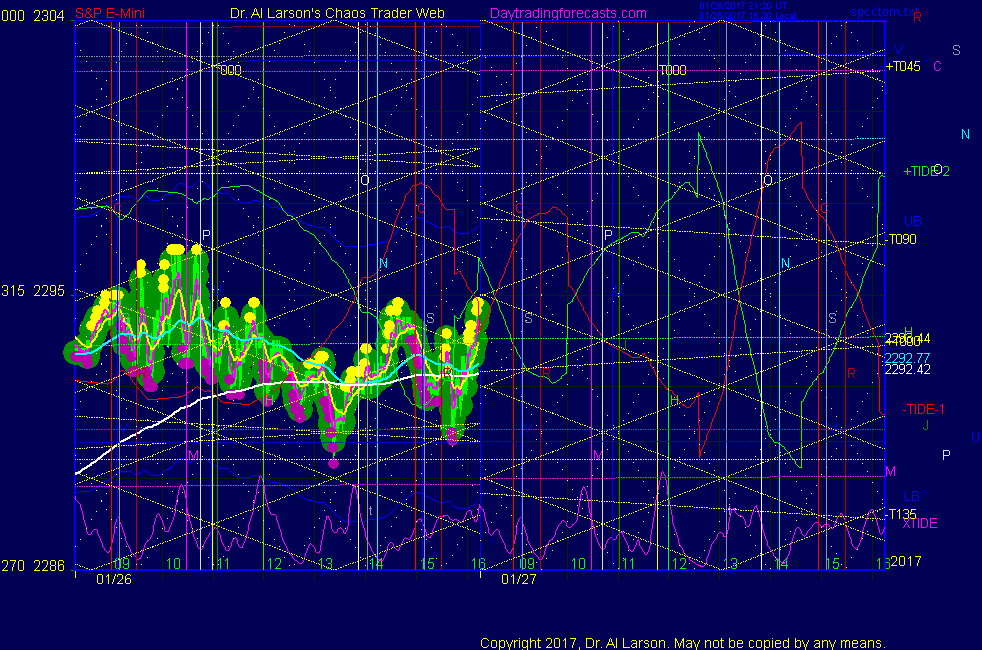Click the yellow 2017 year label
The width and height of the screenshot is (982, 650).
(906, 561)
